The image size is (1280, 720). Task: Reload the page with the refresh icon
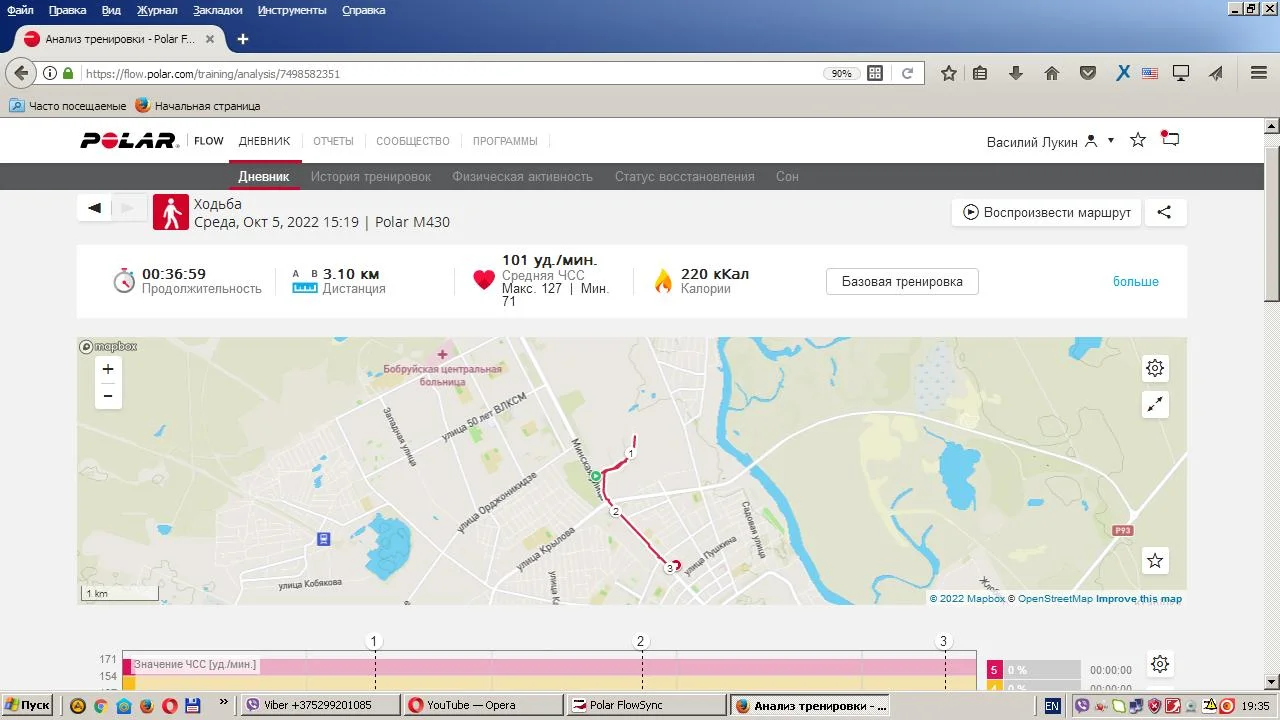[907, 73]
